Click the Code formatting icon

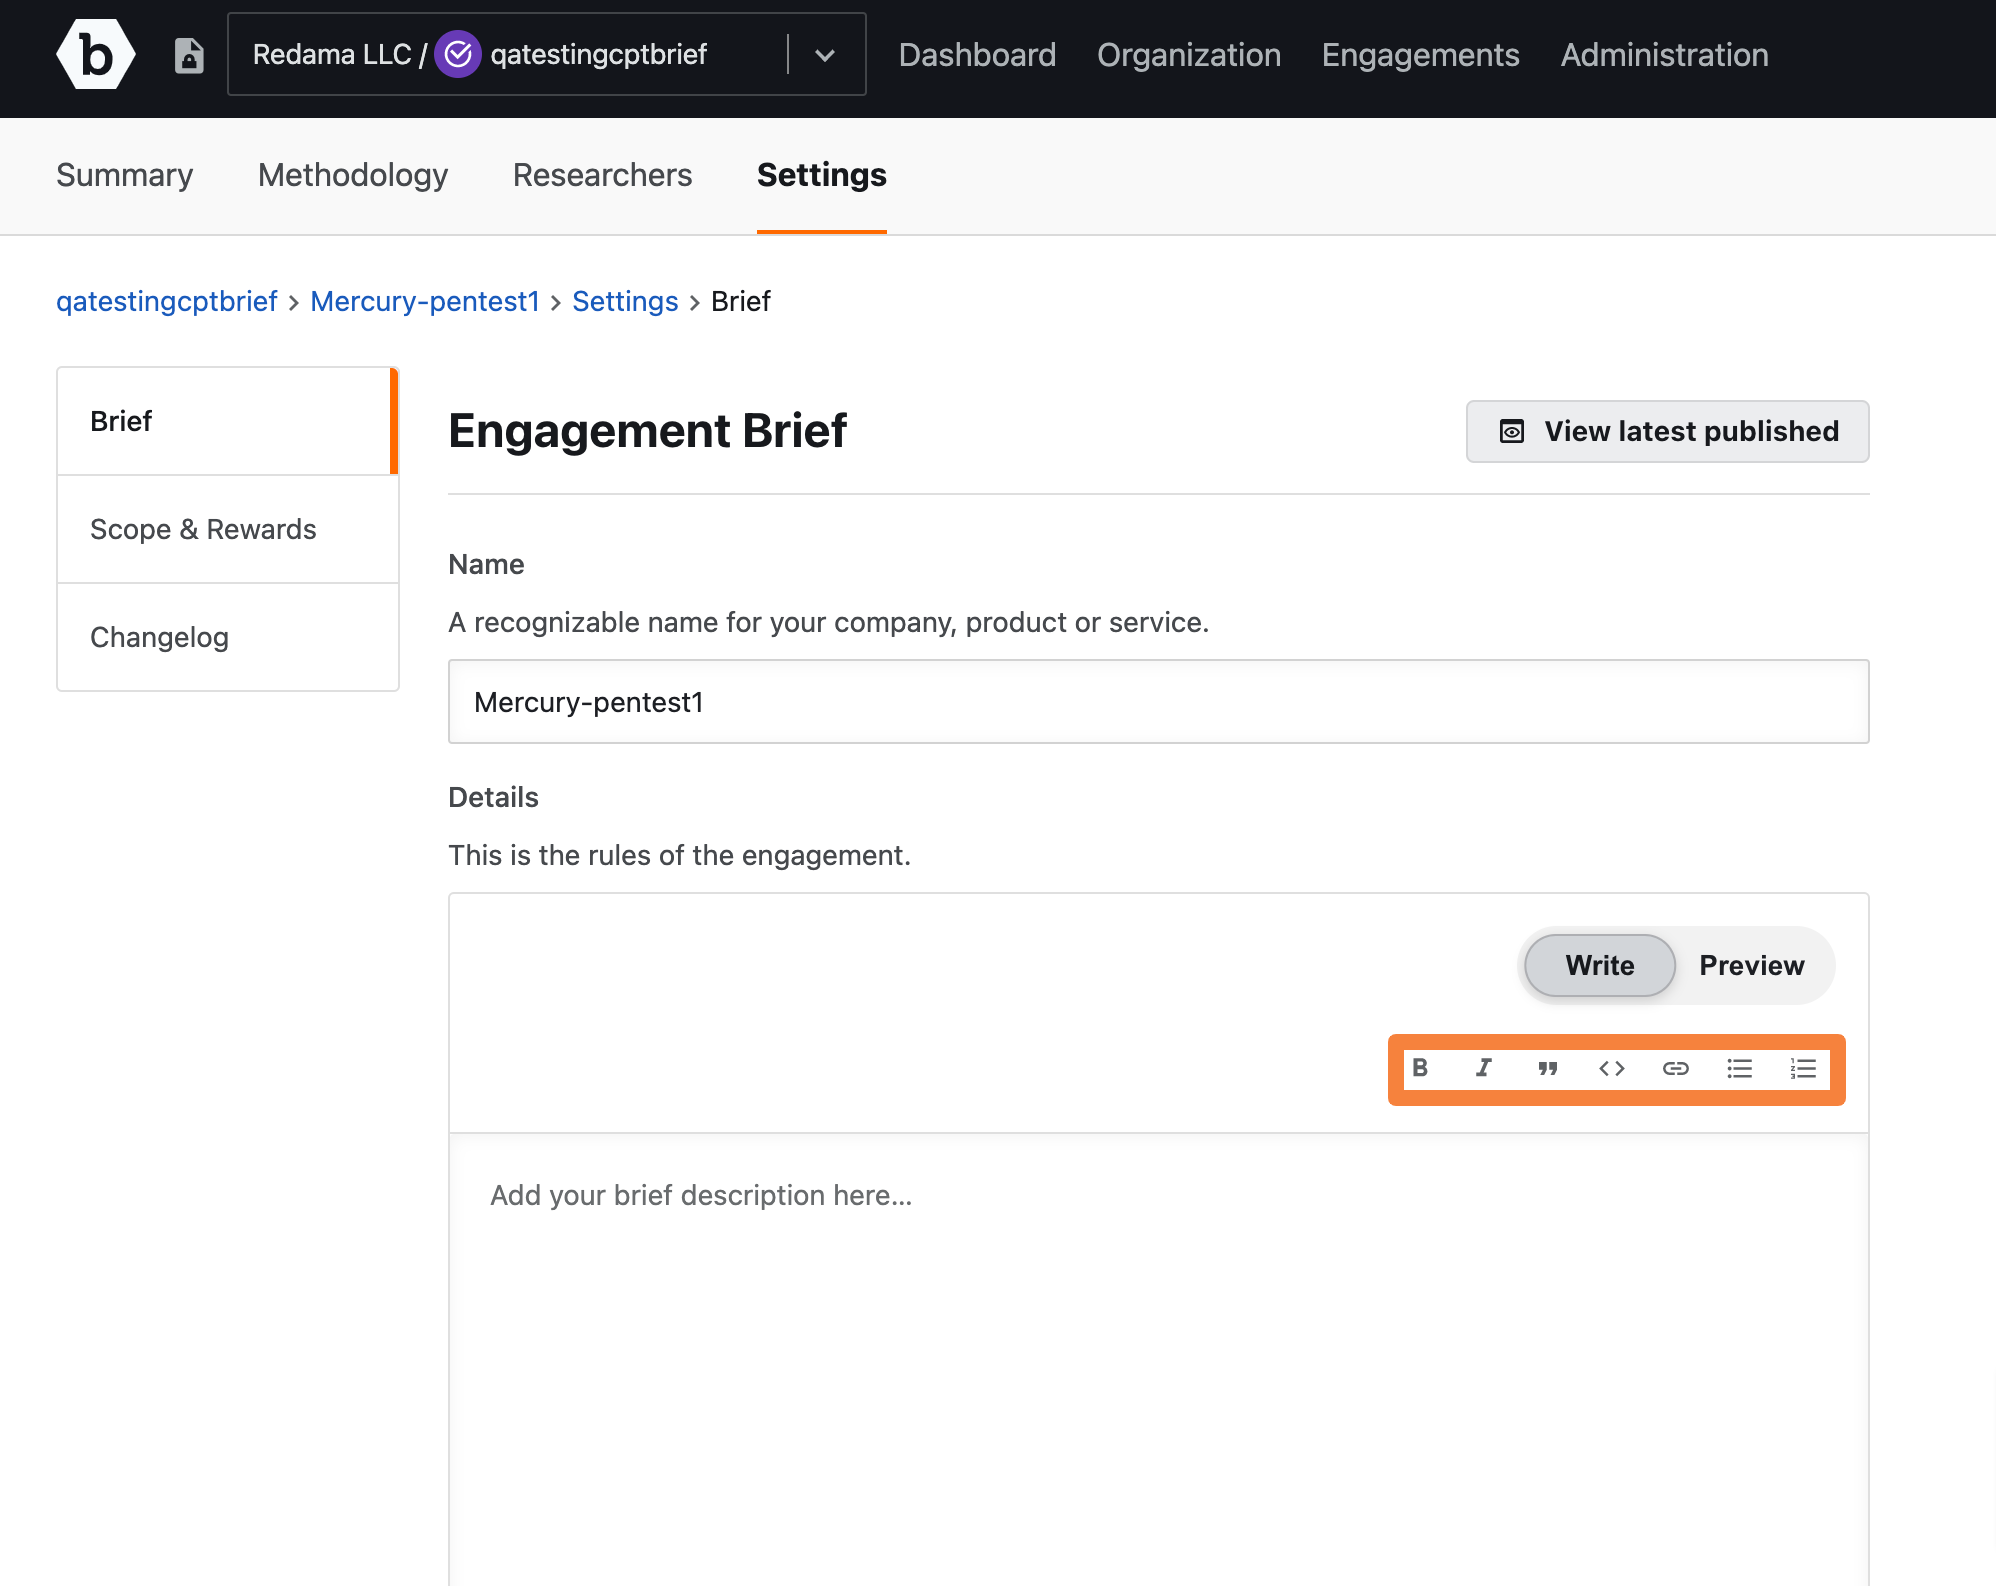1610,1068
